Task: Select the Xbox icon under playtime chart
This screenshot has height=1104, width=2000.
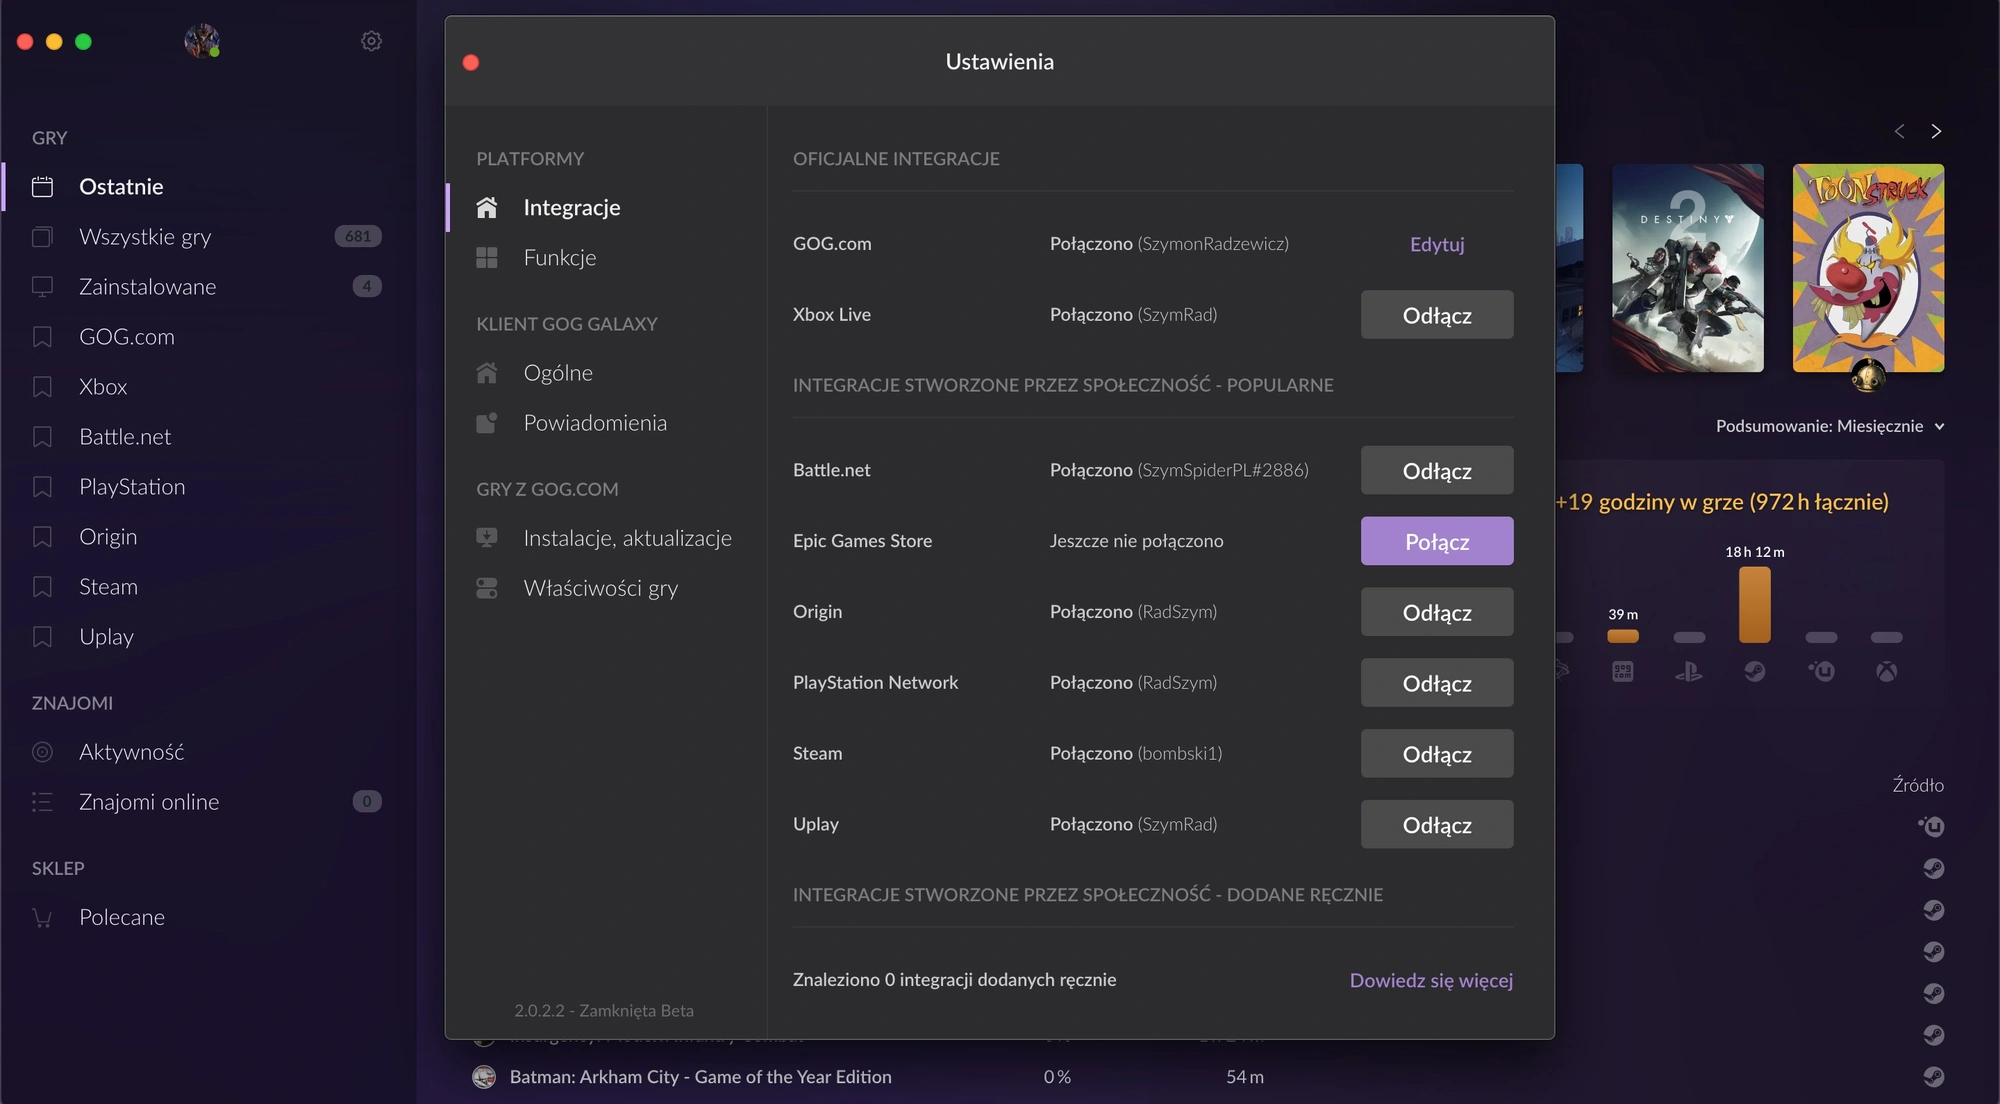Action: pyautogui.click(x=1886, y=672)
